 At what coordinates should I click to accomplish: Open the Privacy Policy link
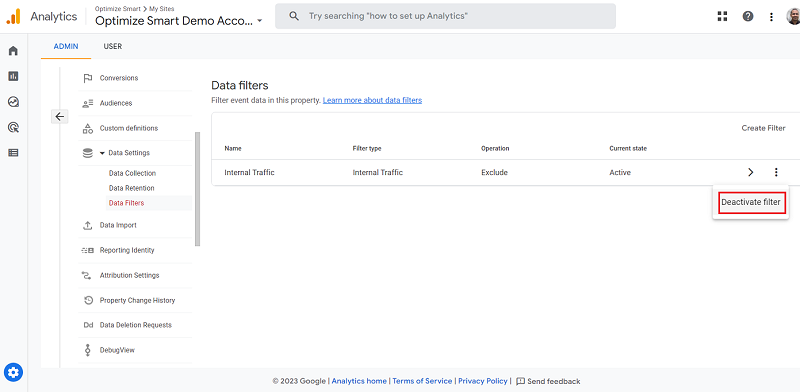[483, 381]
